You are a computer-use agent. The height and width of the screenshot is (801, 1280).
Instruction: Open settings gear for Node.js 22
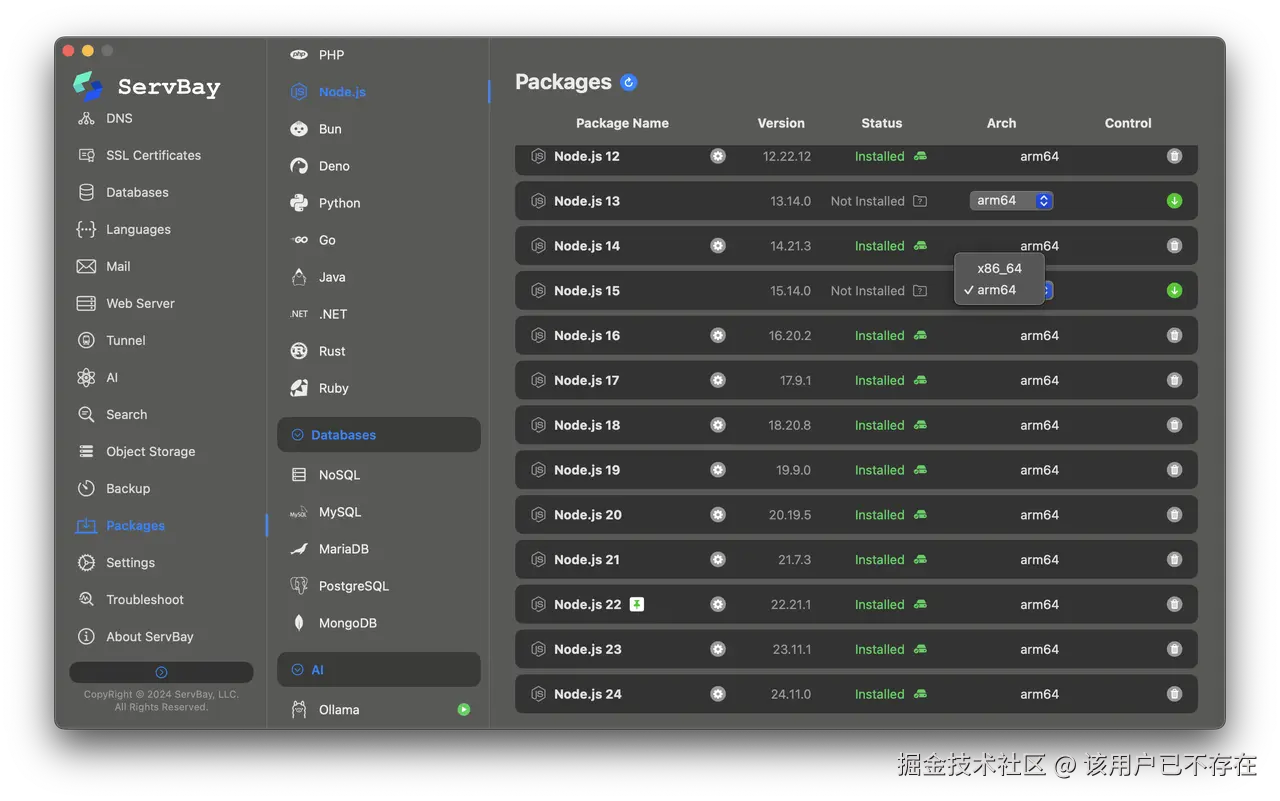tap(718, 605)
